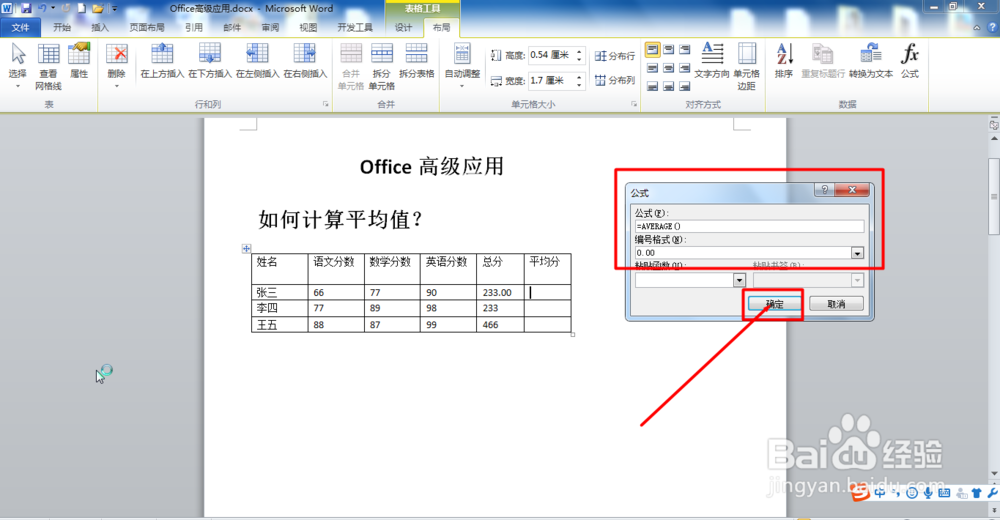Select the Align Top Center icon

click(668, 50)
